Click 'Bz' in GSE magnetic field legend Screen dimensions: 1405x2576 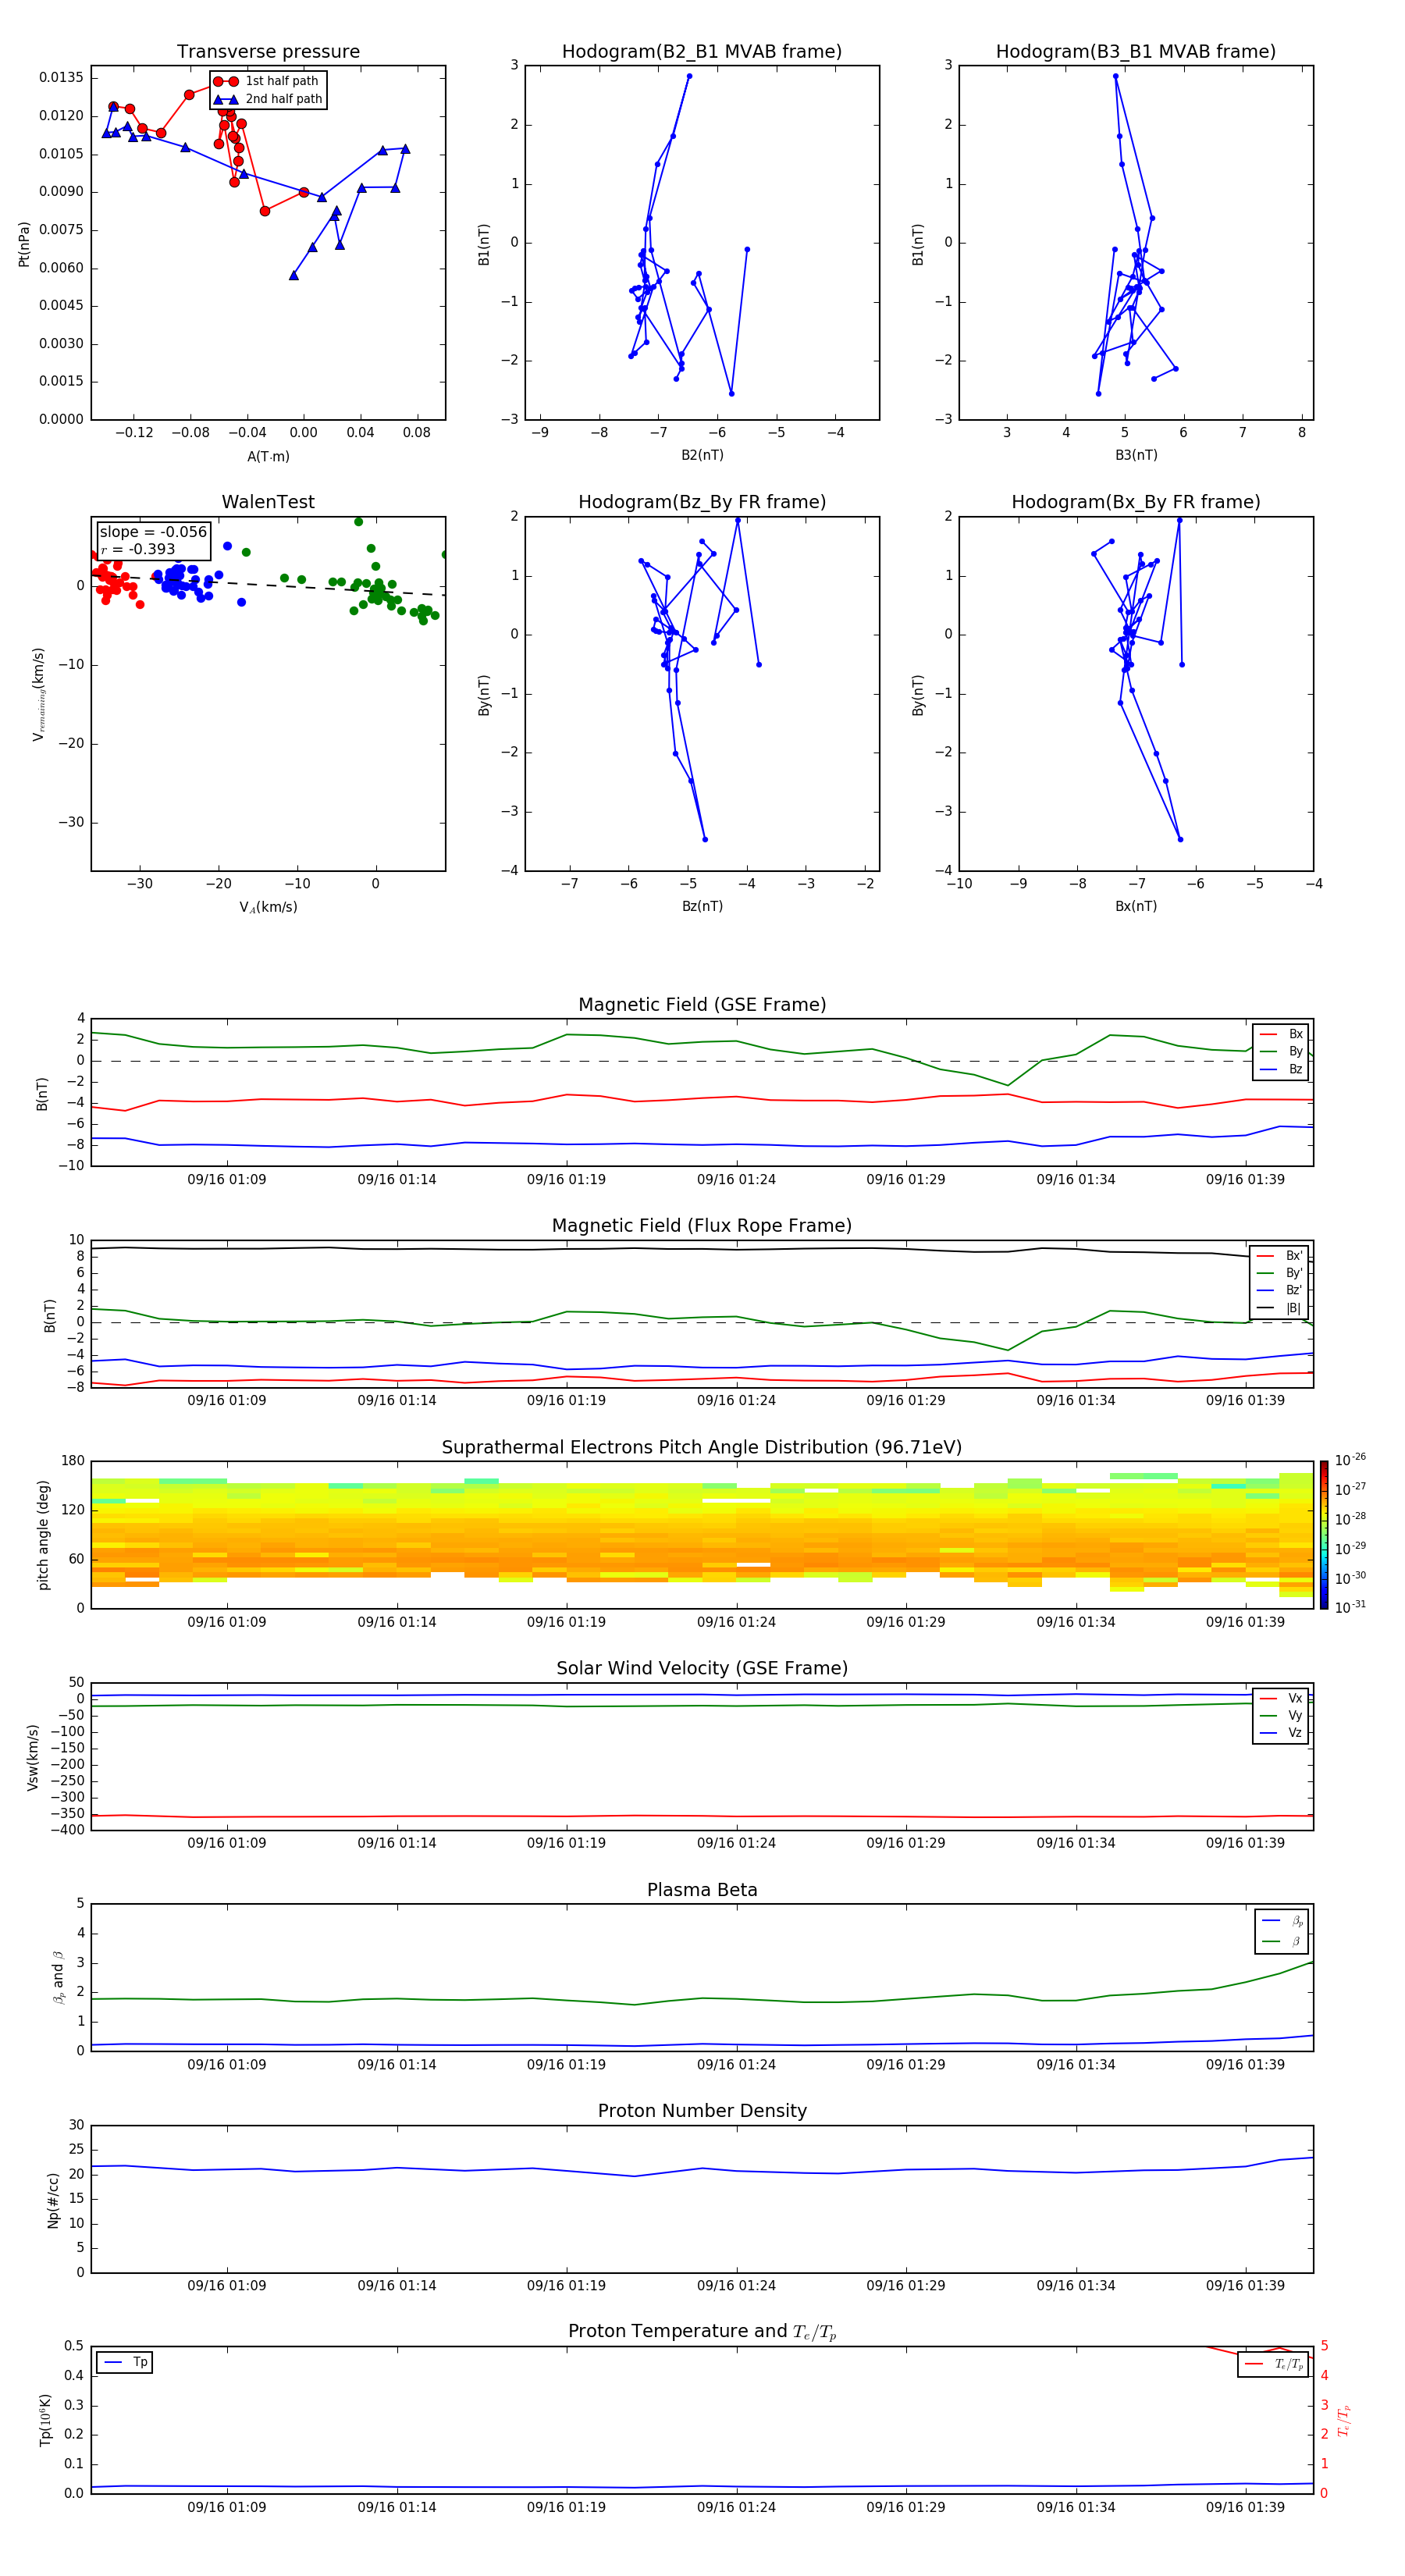click(1295, 1069)
